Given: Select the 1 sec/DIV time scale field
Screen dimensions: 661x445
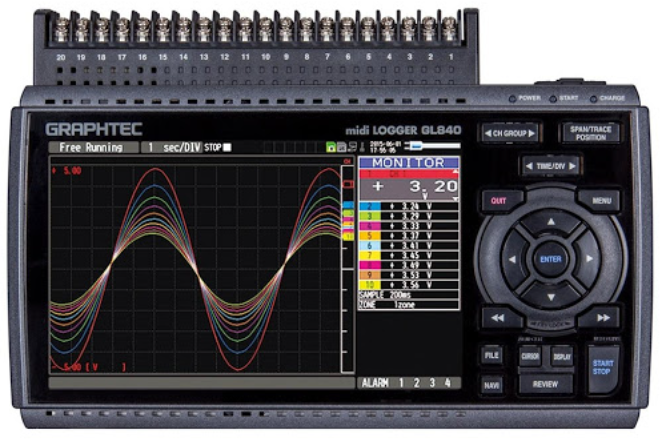Looking at the screenshot, I should pyautogui.click(x=172, y=147).
